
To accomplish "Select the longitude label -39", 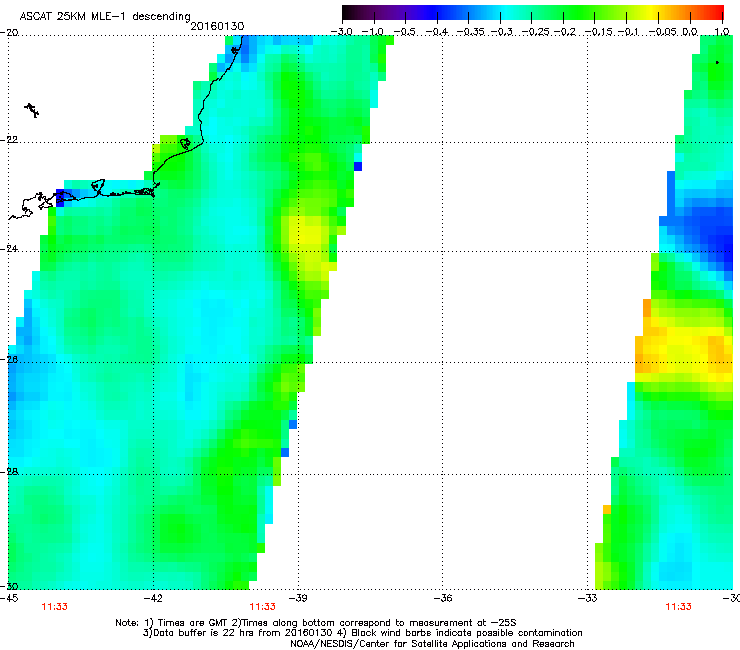I will (x=298, y=598).
